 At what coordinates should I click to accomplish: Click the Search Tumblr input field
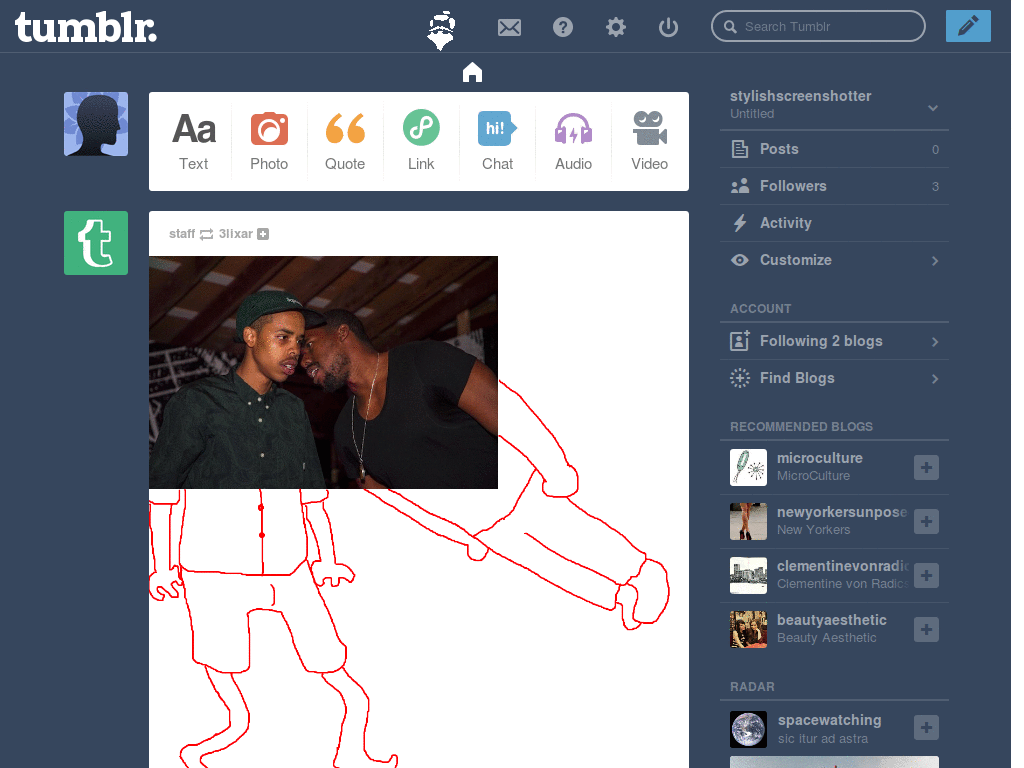click(818, 26)
